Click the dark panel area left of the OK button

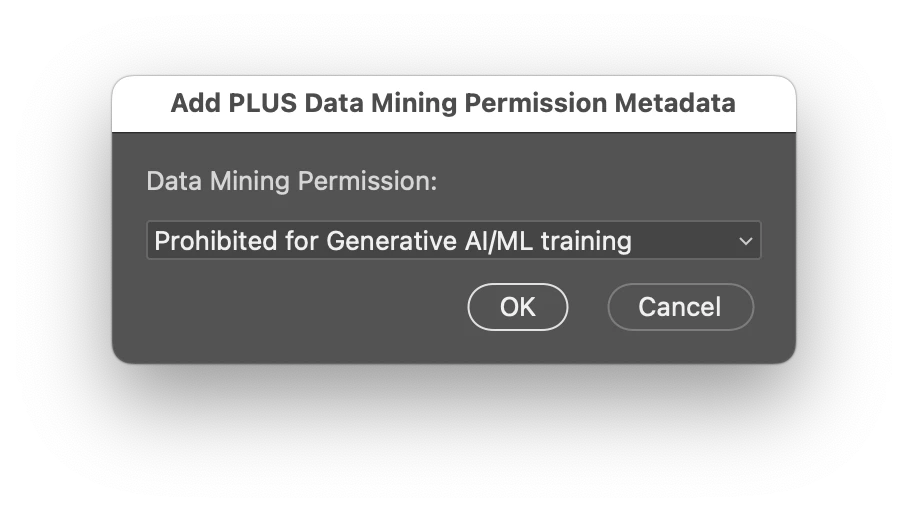point(301,307)
